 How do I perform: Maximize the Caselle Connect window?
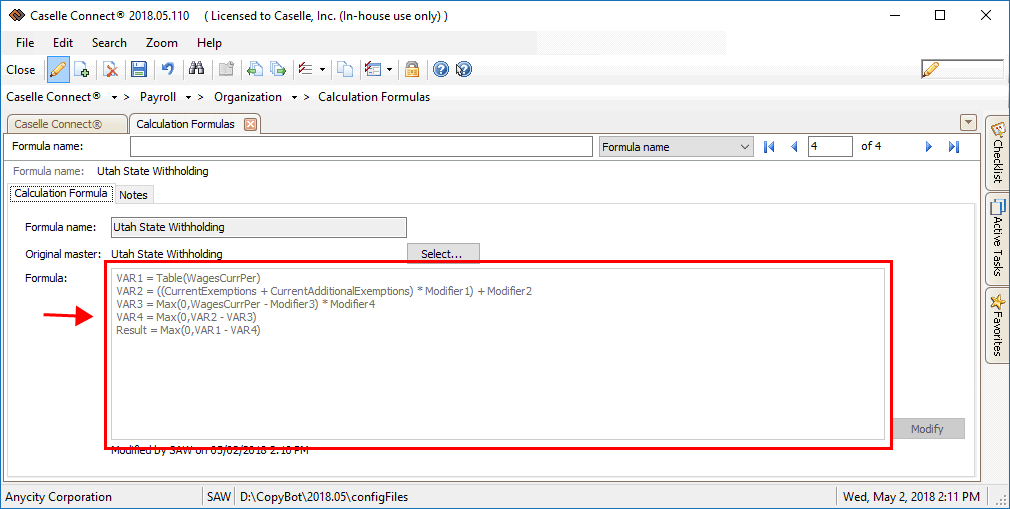(x=940, y=15)
